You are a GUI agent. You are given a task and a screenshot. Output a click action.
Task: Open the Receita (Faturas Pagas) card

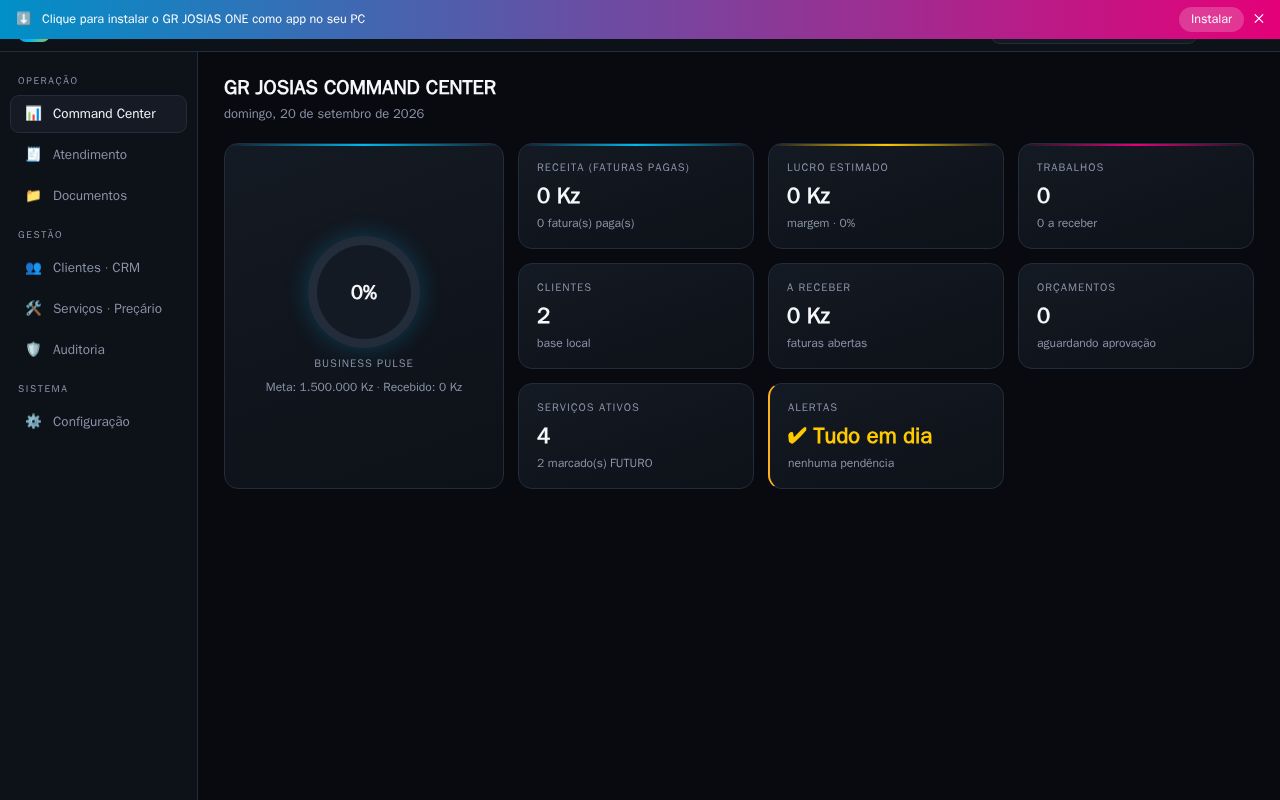pos(636,196)
